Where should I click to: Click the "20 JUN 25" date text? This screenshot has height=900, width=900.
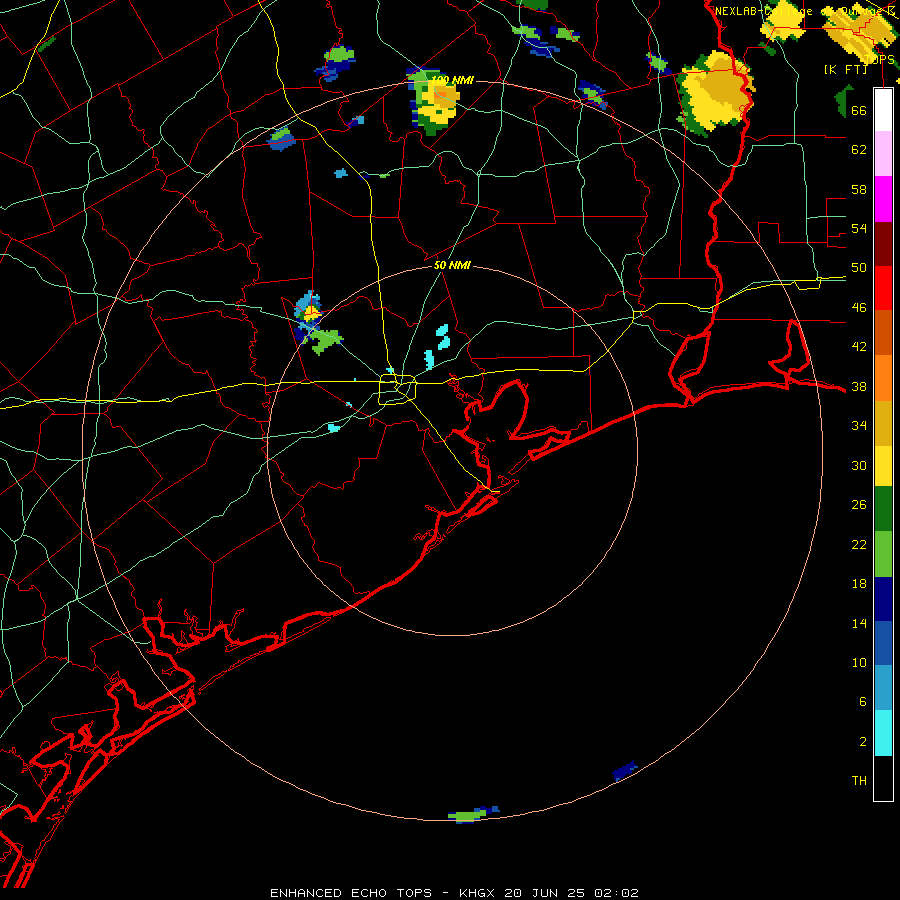click(544, 893)
